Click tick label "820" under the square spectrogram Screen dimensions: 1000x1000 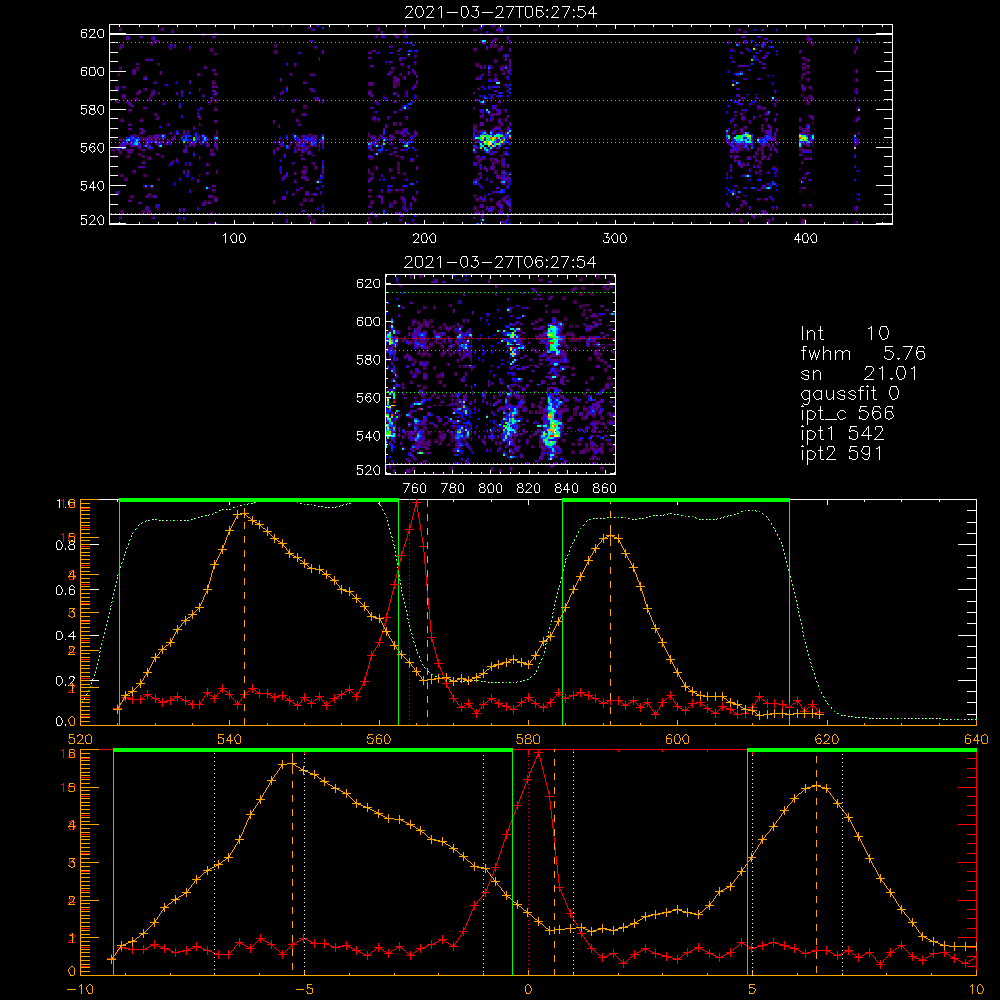pyautogui.click(x=529, y=489)
